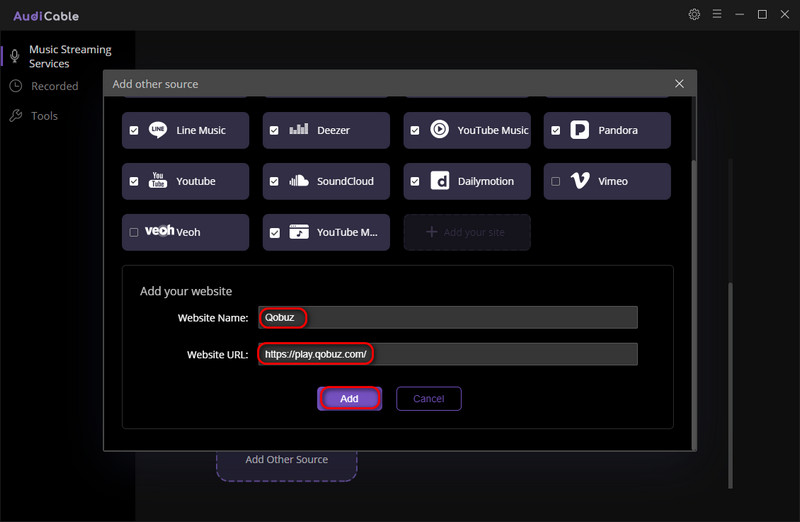Open the Recorded section

[x=55, y=86]
